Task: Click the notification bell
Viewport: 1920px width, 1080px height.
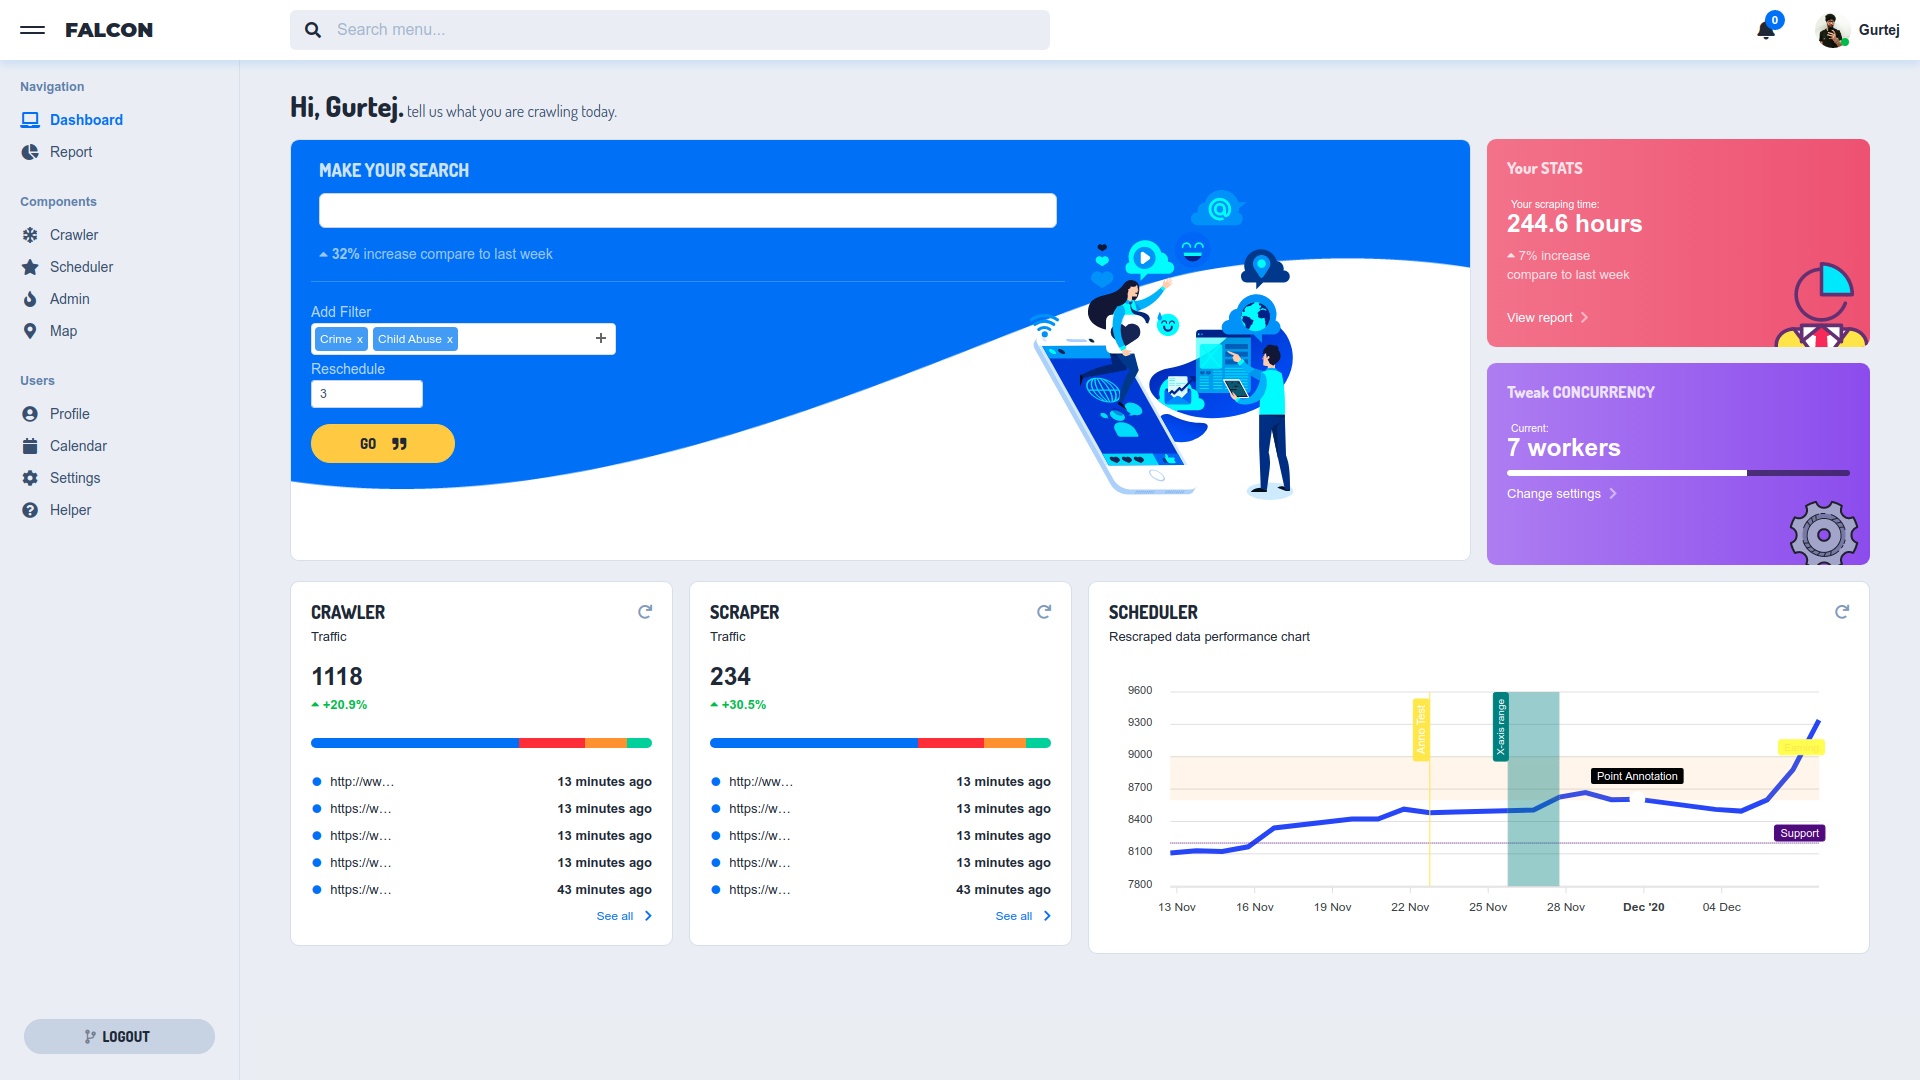Action: tap(1763, 30)
